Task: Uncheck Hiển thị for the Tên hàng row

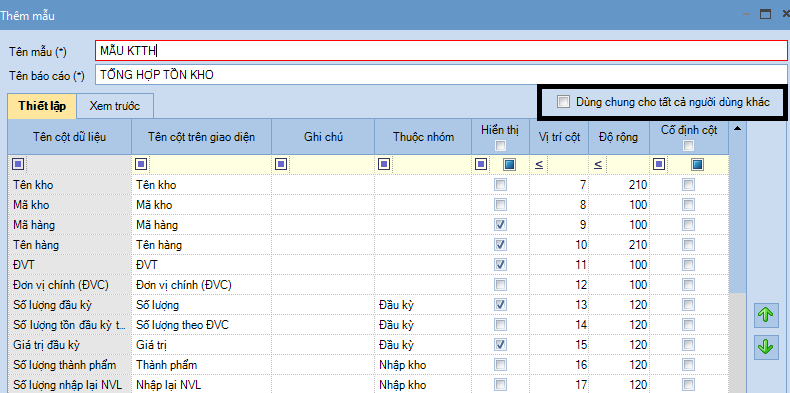Action: 500,245
